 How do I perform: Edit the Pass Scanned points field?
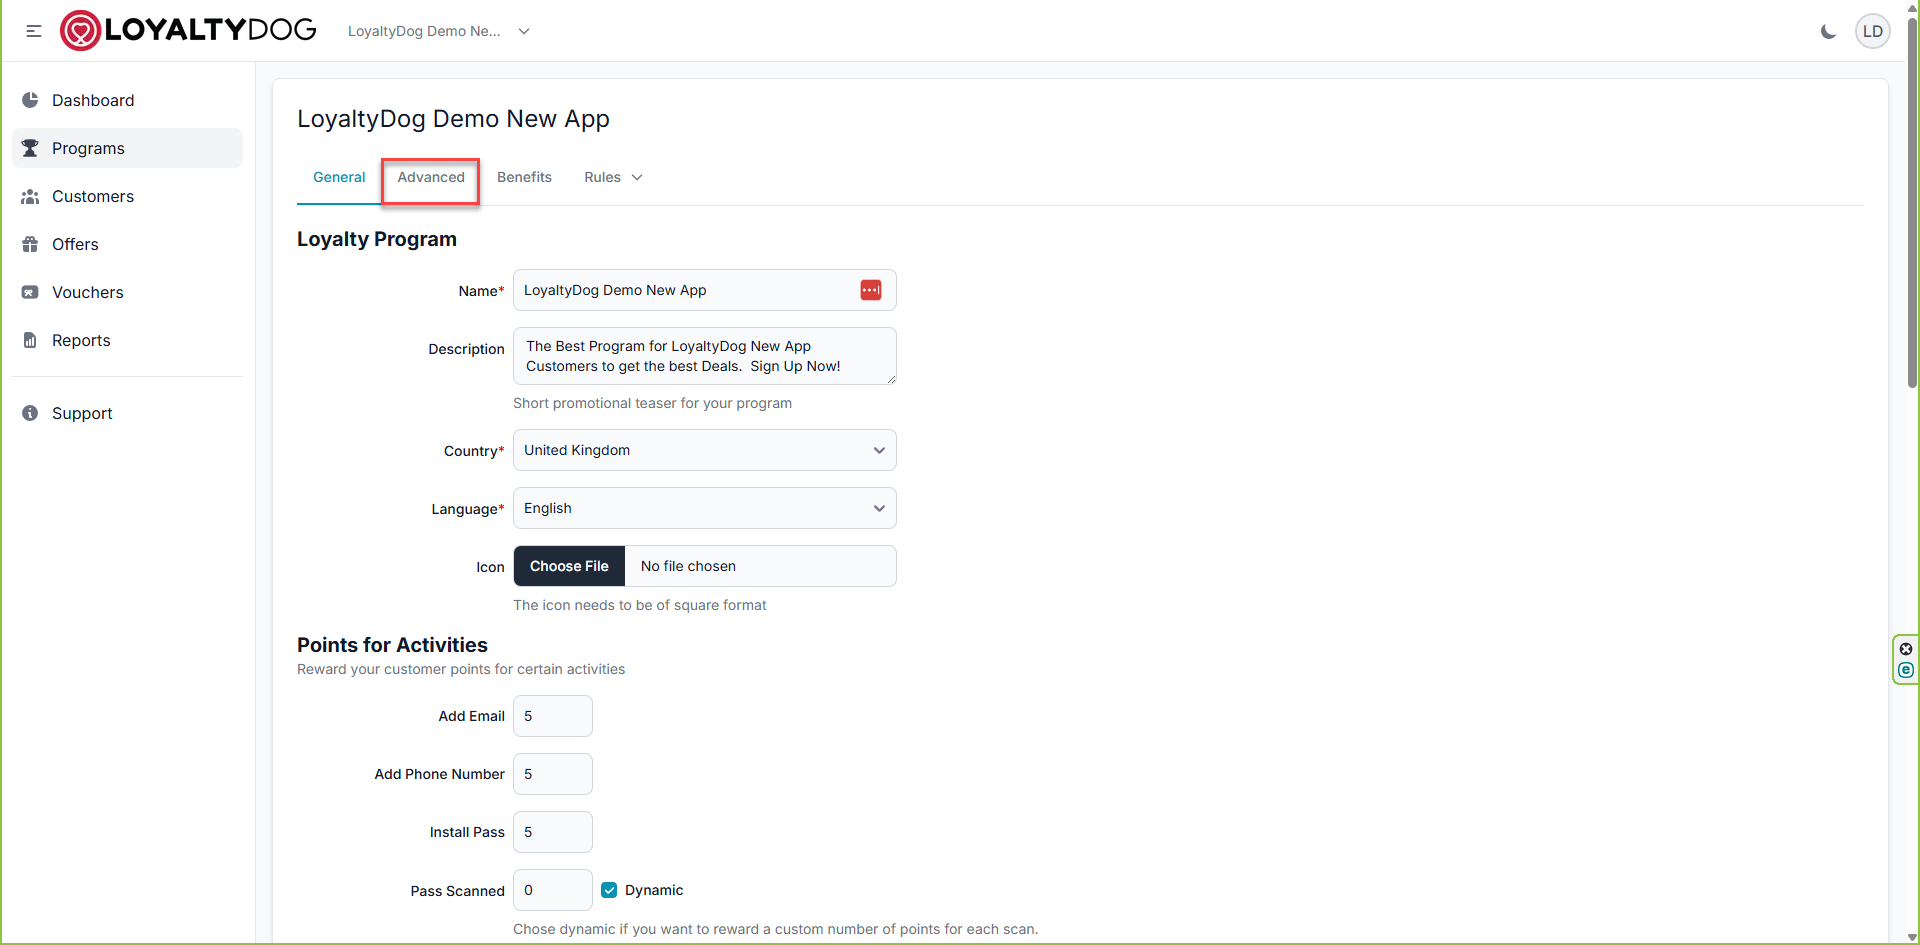(553, 890)
